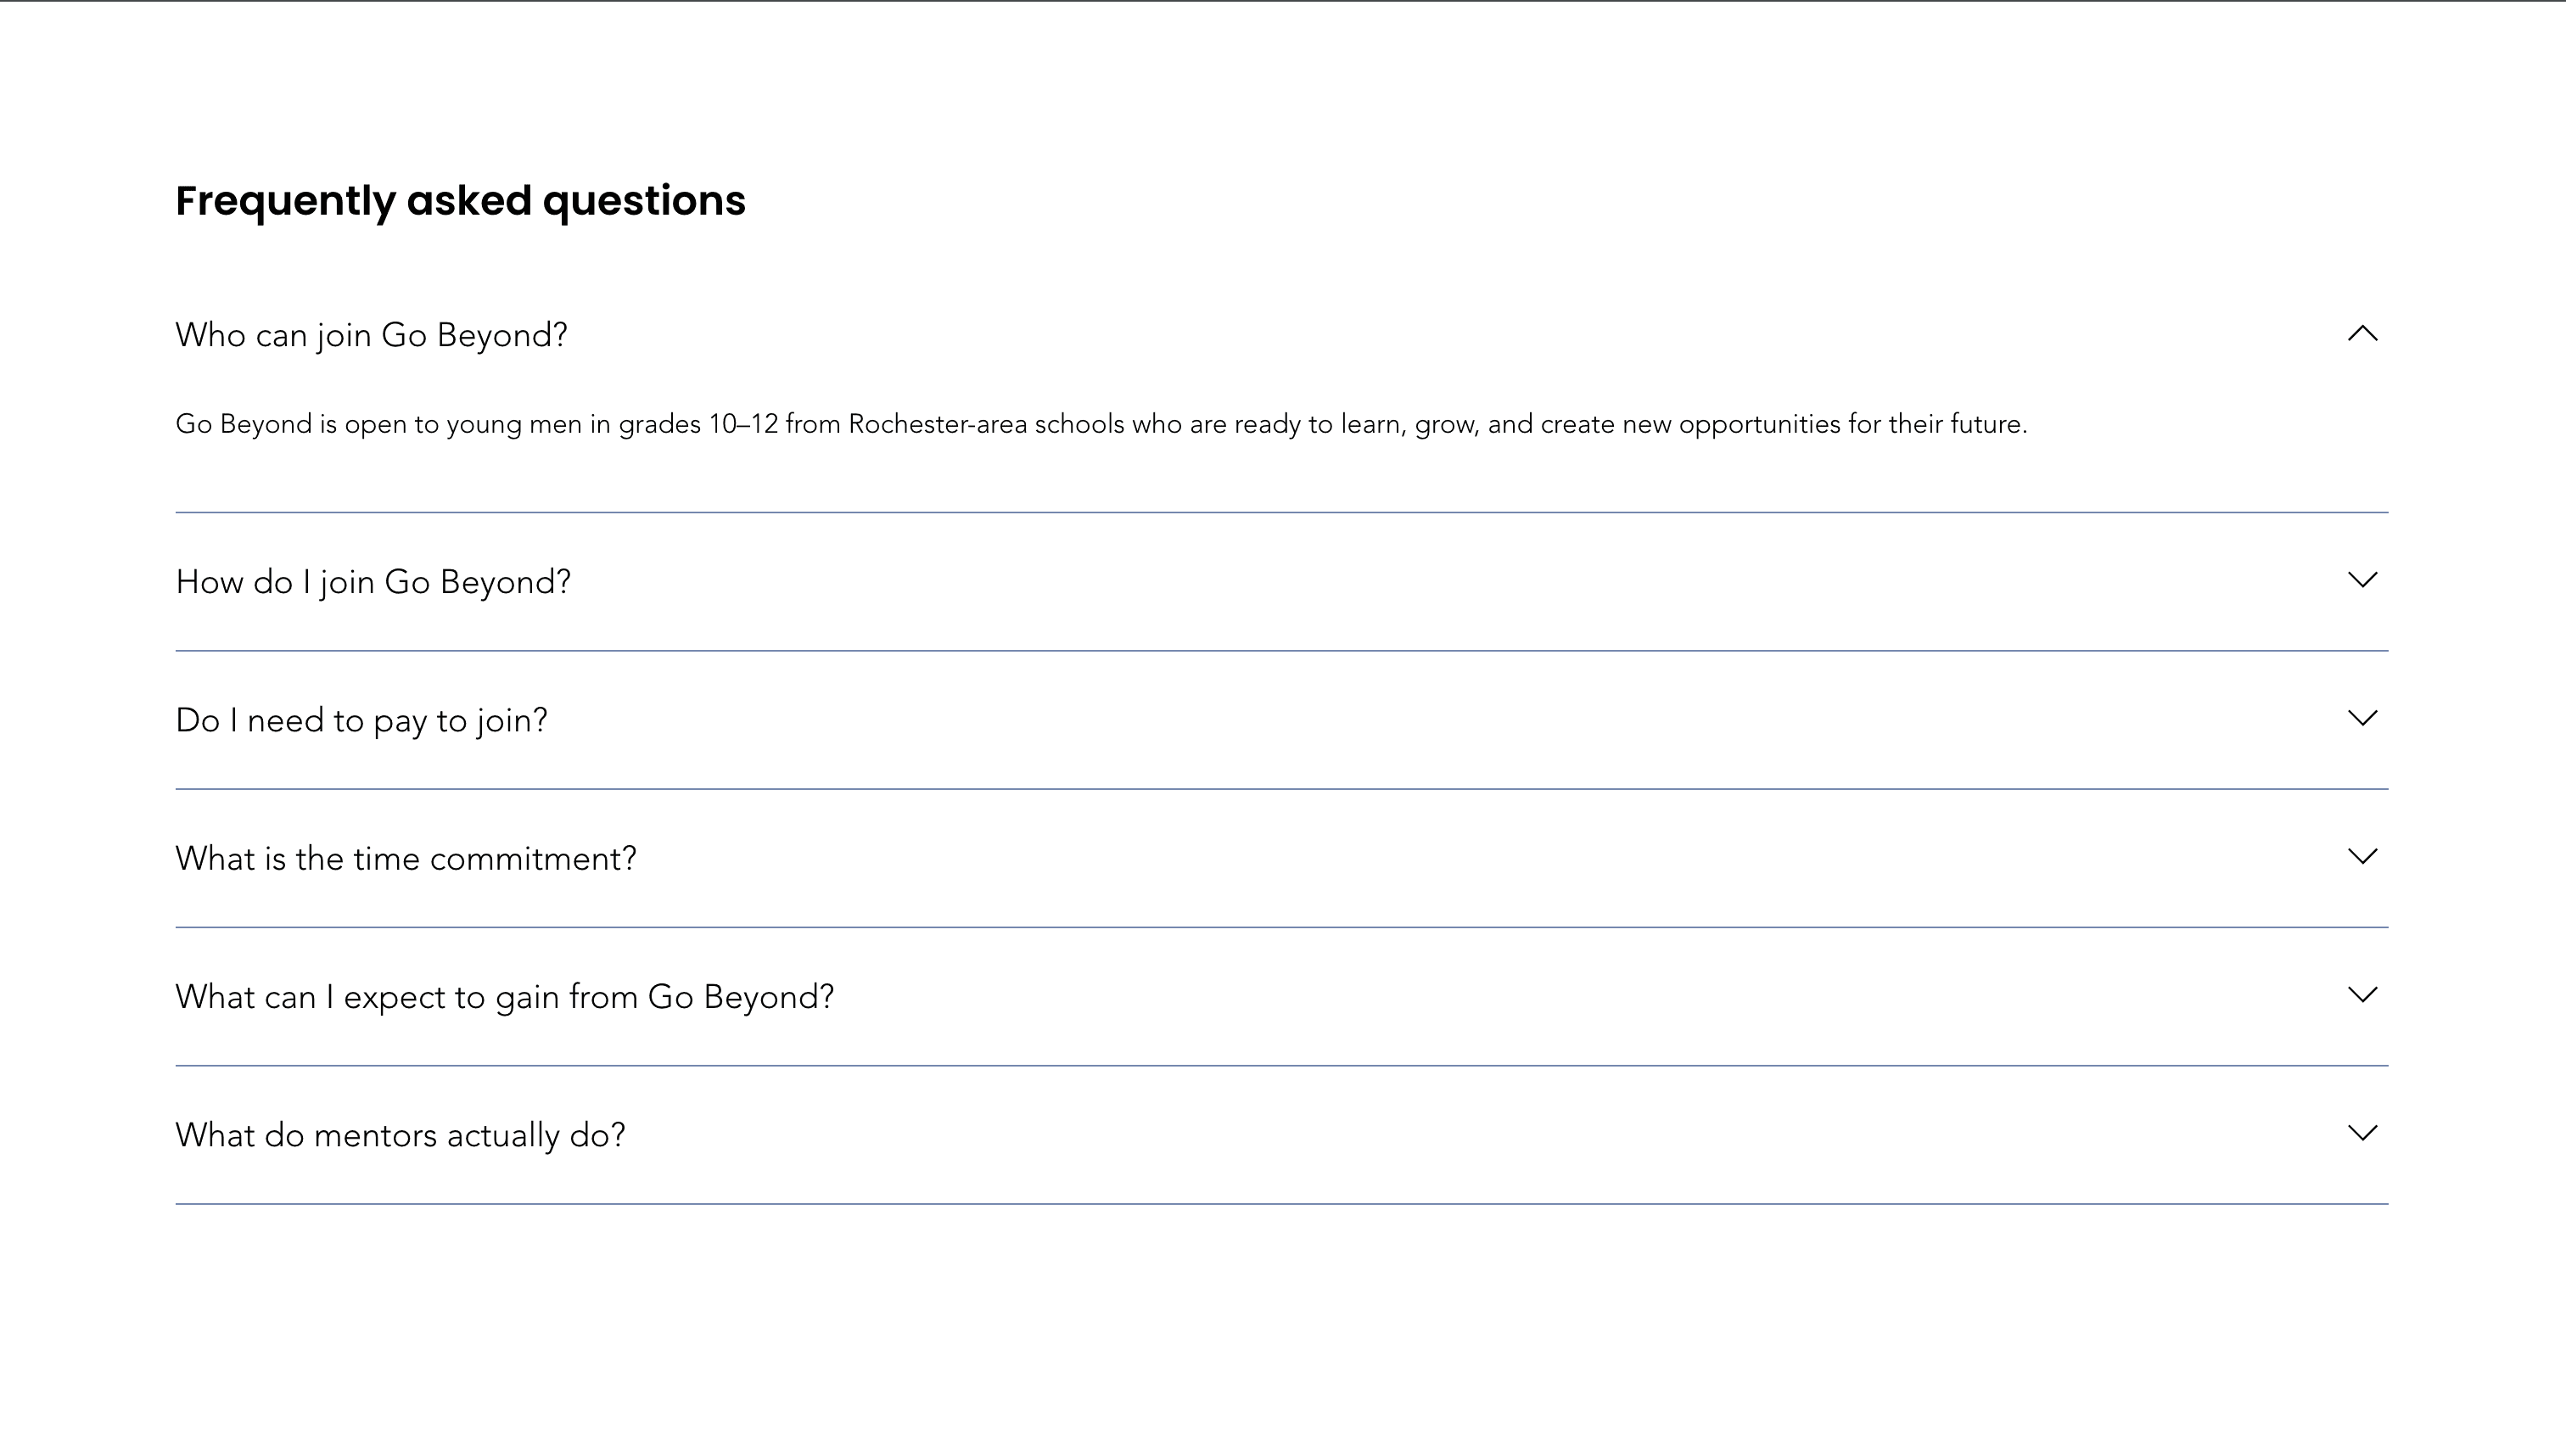The height and width of the screenshot is (1456, 2566).
Task: Click chevron beside 'What do mentors actually do?'
Action: coord(2361,1133)
